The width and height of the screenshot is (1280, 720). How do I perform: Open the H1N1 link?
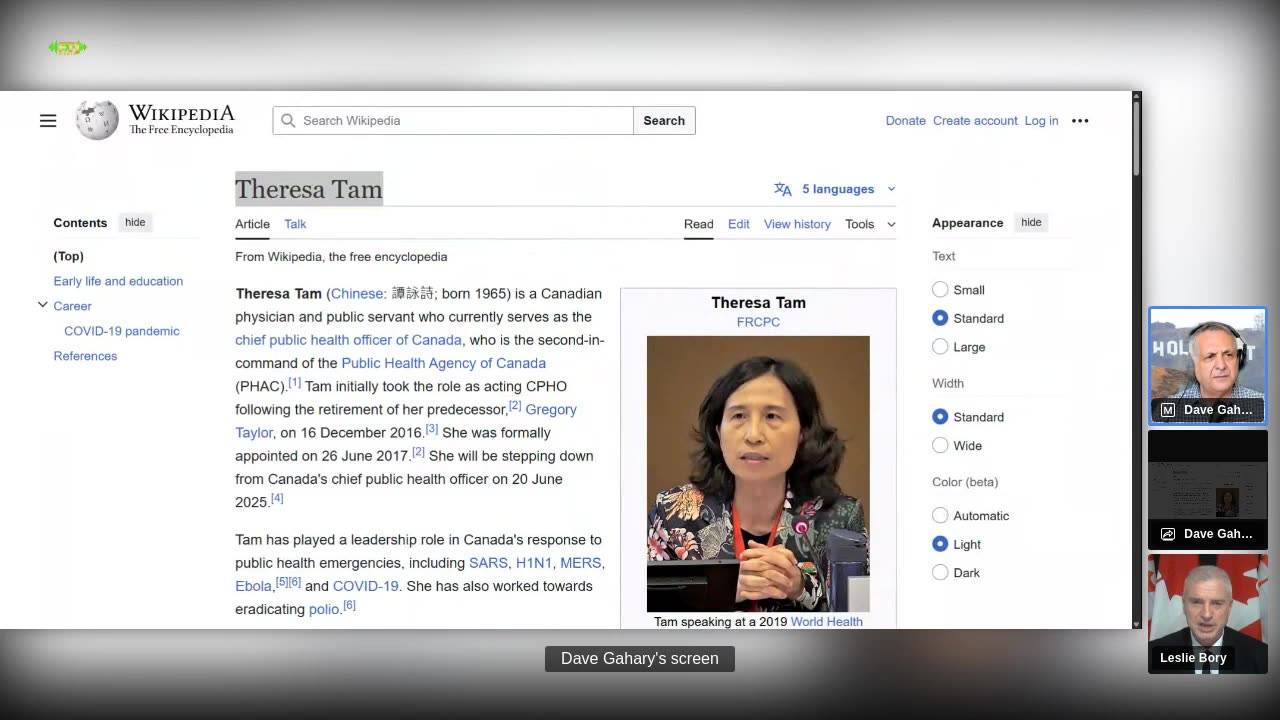[x=534, y=563]
